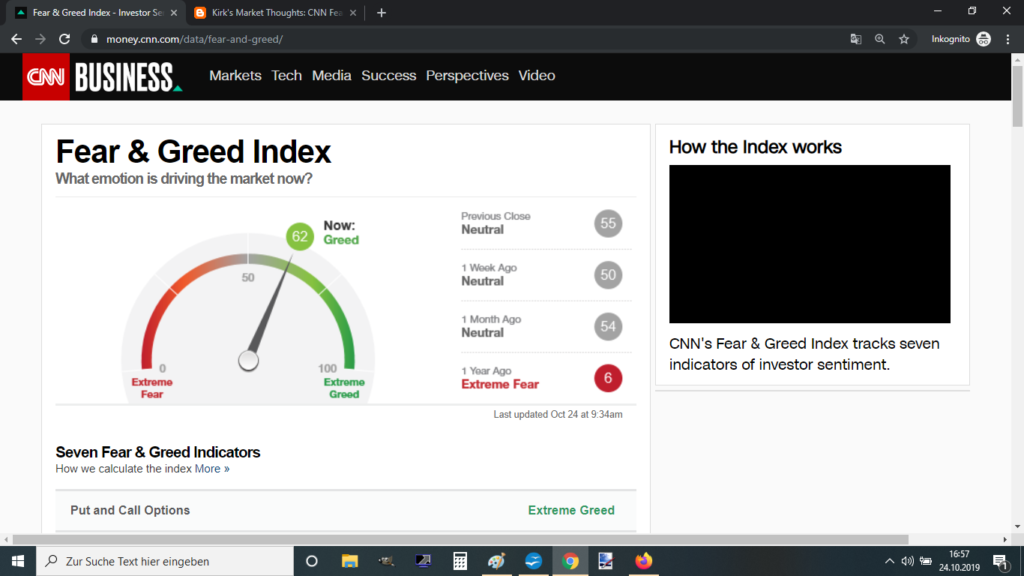Play the How the Index works video
This screenshot has width=1024, height=576.
[810, 244]
